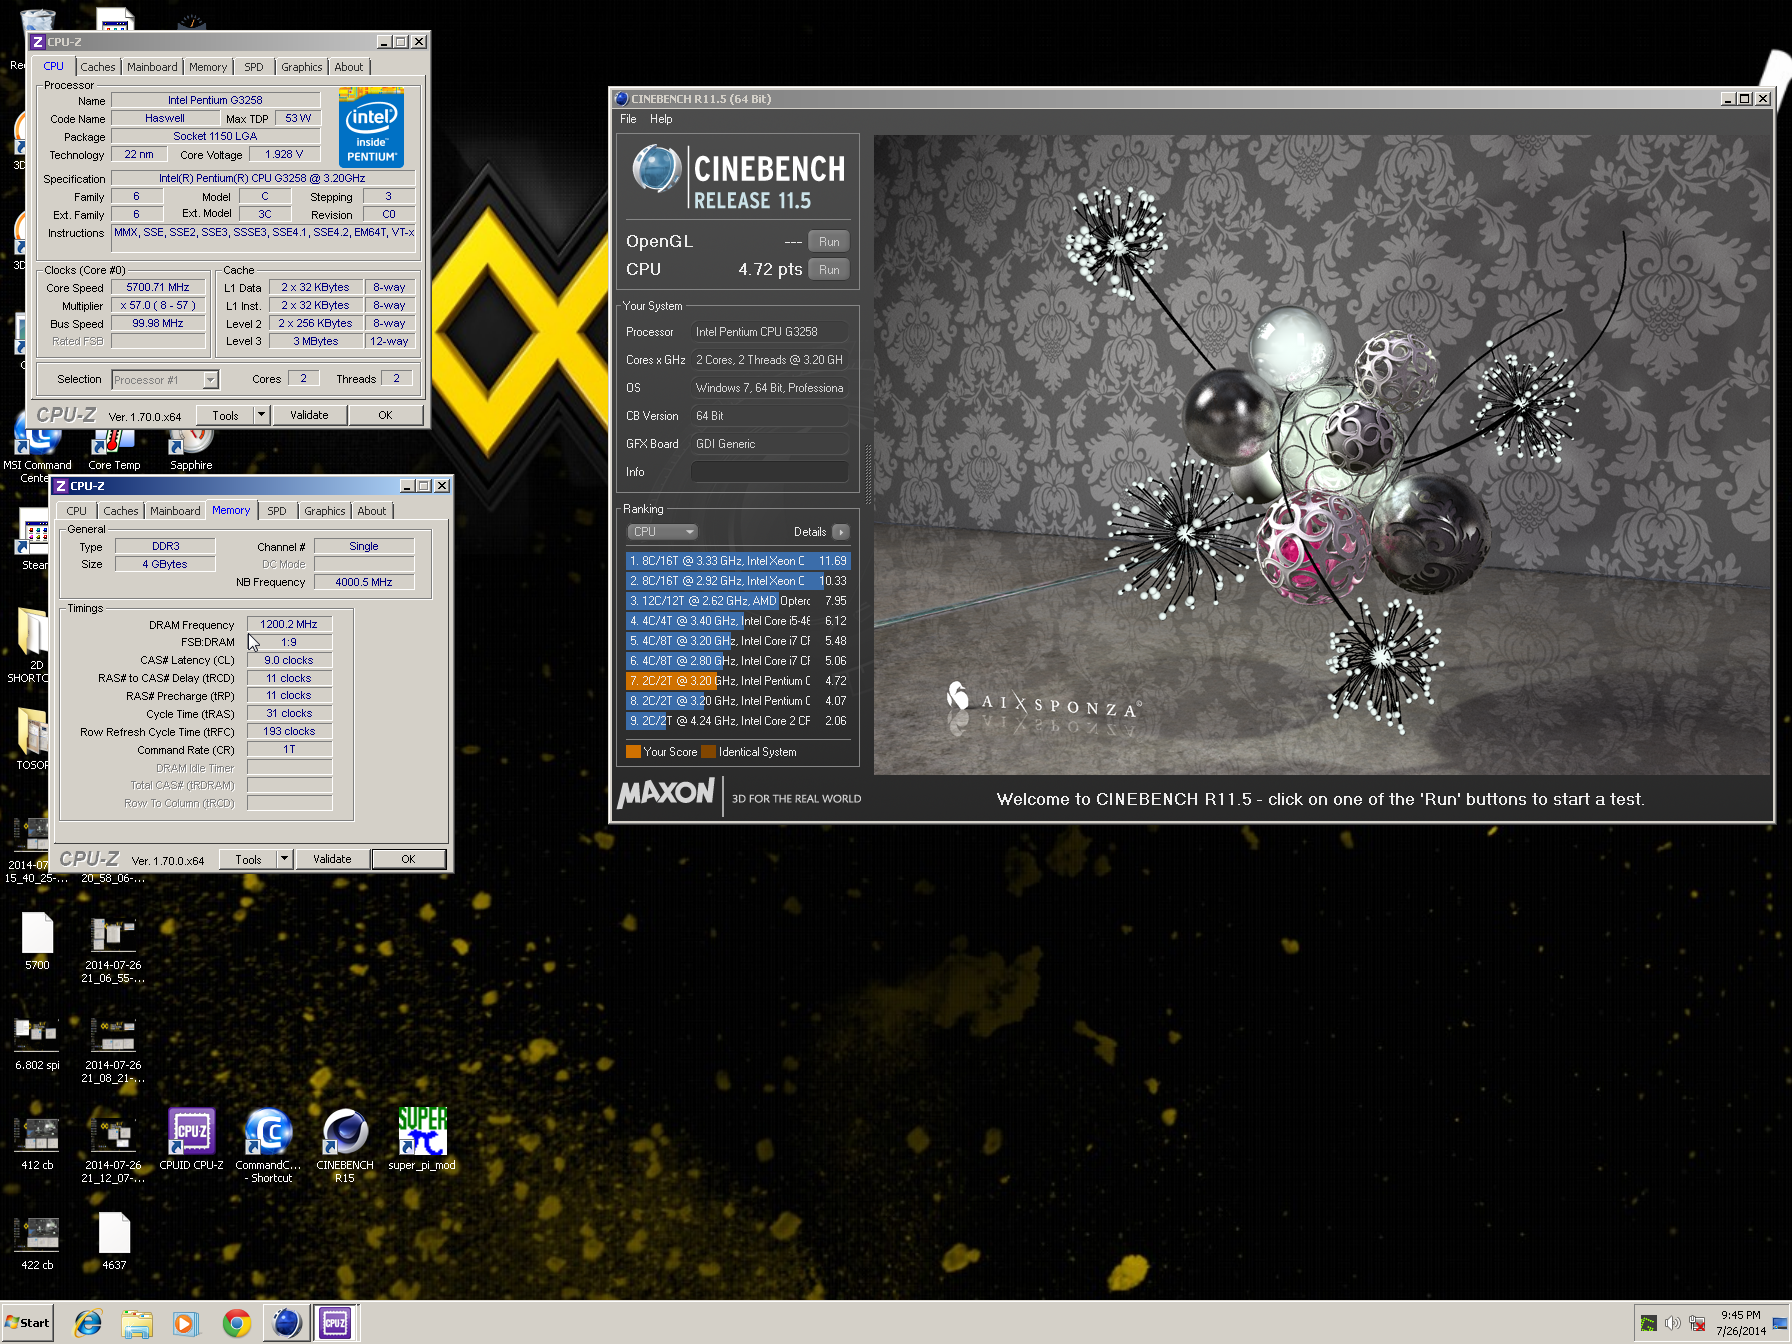
Task: Select ranking row 7 with score 4.72
Action: tap(738, 681)
